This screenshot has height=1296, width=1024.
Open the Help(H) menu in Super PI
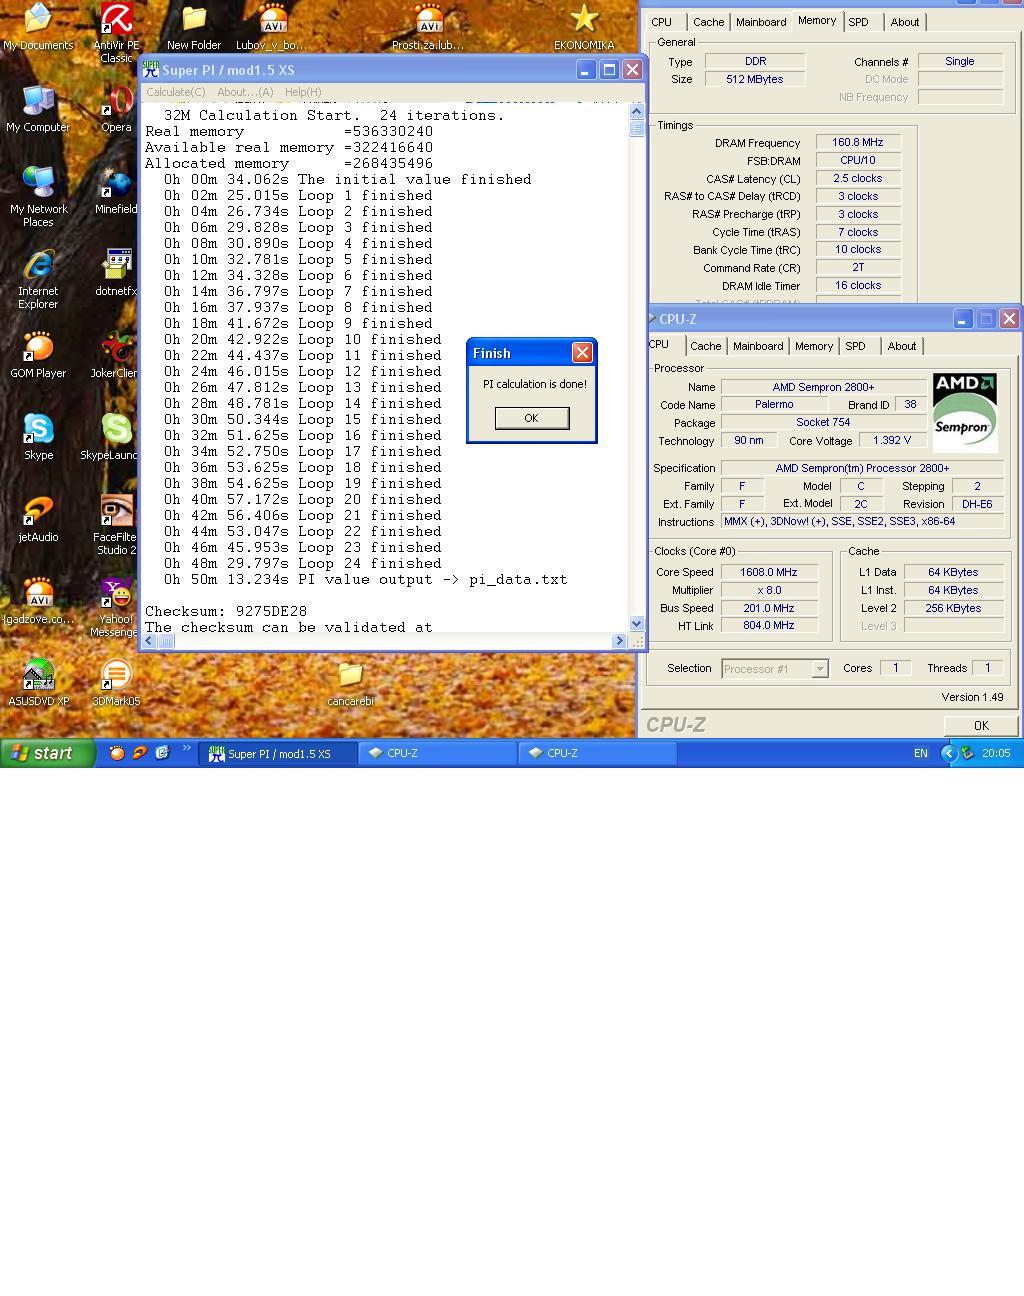click(303, 92)
